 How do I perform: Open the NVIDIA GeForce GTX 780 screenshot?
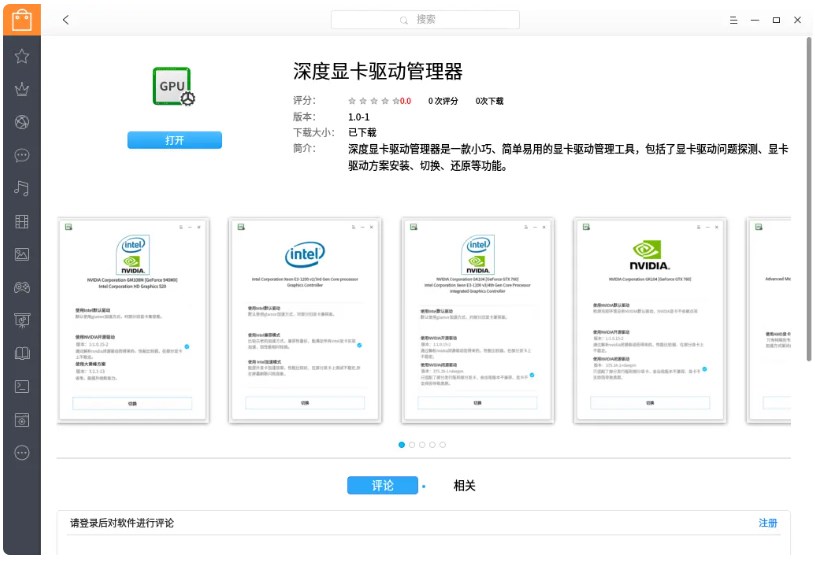649,320
